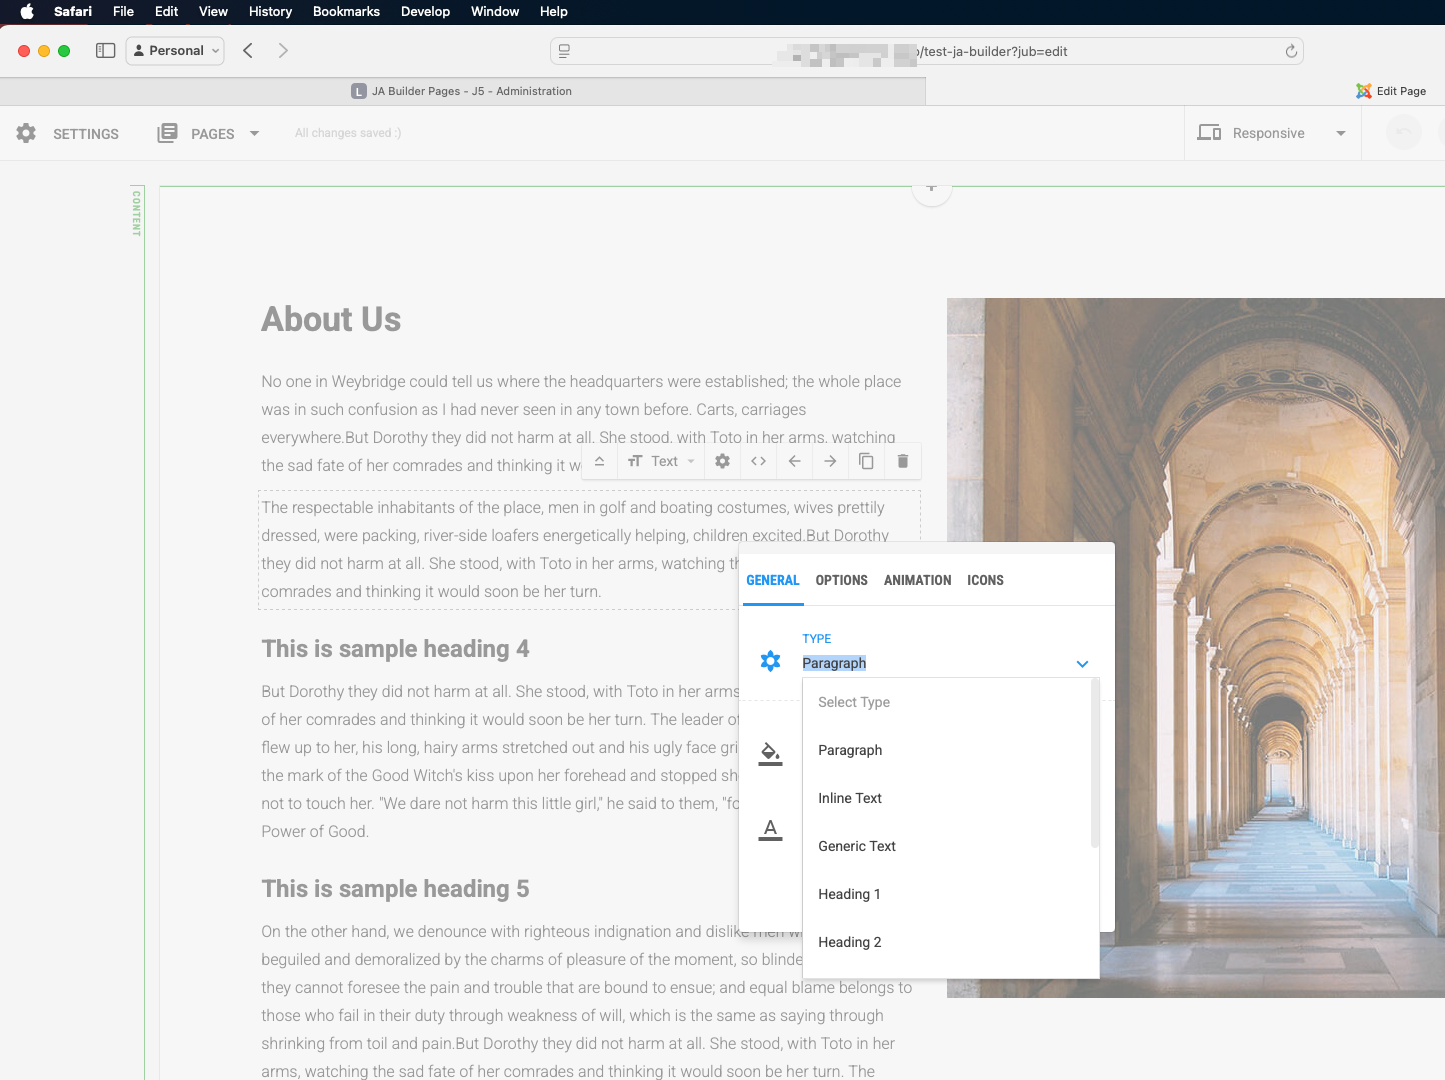This screenshot has height=1080, width=1445.
Task: Switch to the Animation tab
Action: click(917, 580)
